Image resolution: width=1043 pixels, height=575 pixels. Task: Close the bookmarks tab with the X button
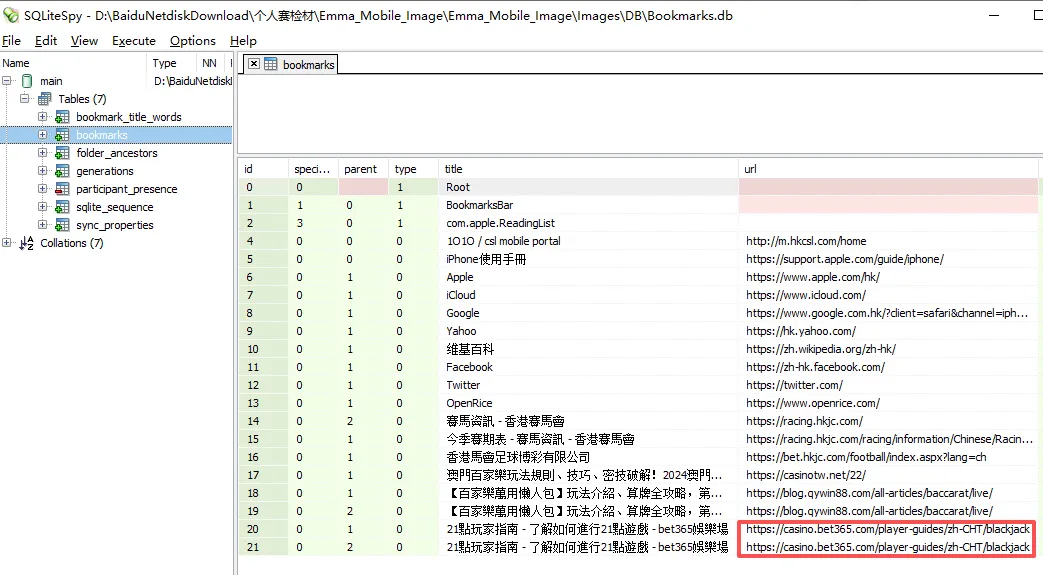254,64
